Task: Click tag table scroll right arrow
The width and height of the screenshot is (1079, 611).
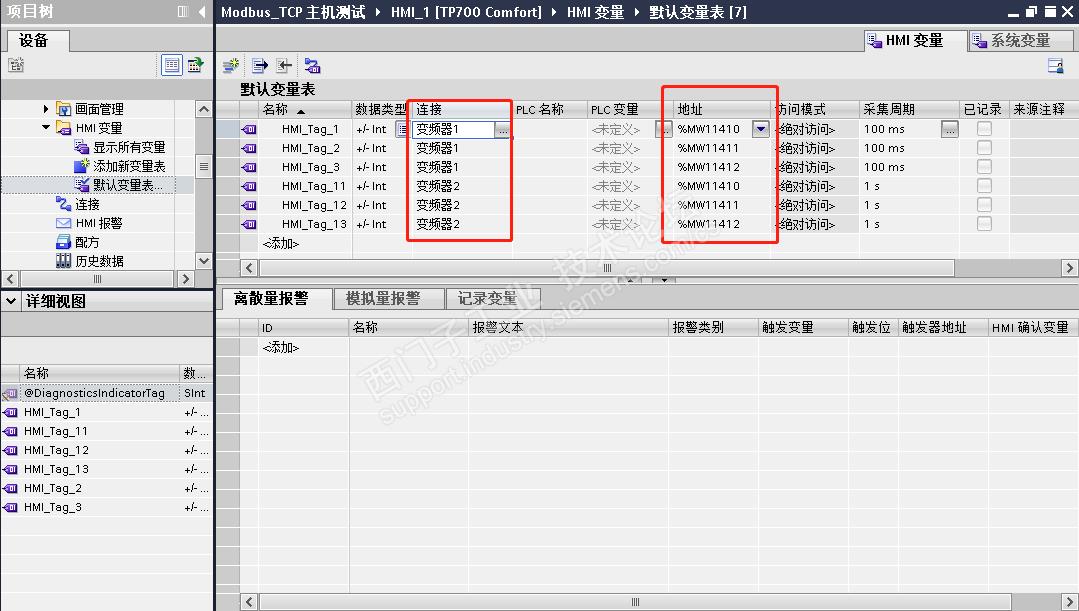Action: point(1069,268)
